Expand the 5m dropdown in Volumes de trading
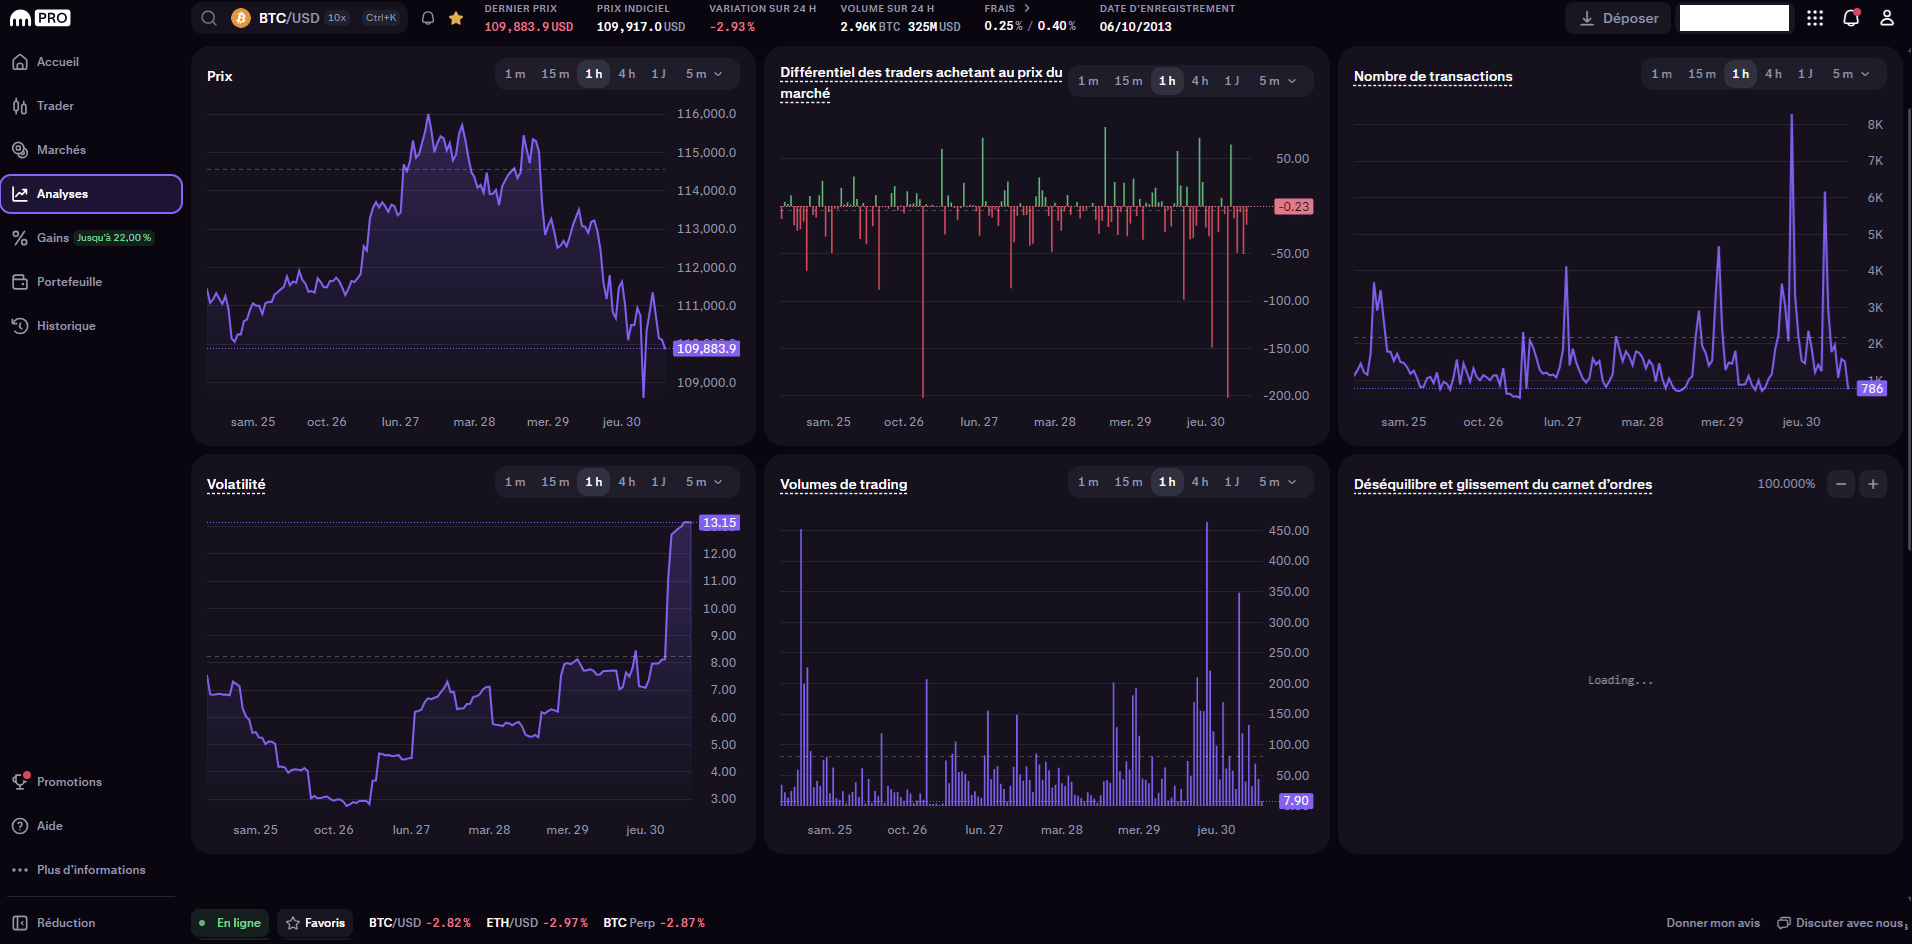 [1276, 481]
